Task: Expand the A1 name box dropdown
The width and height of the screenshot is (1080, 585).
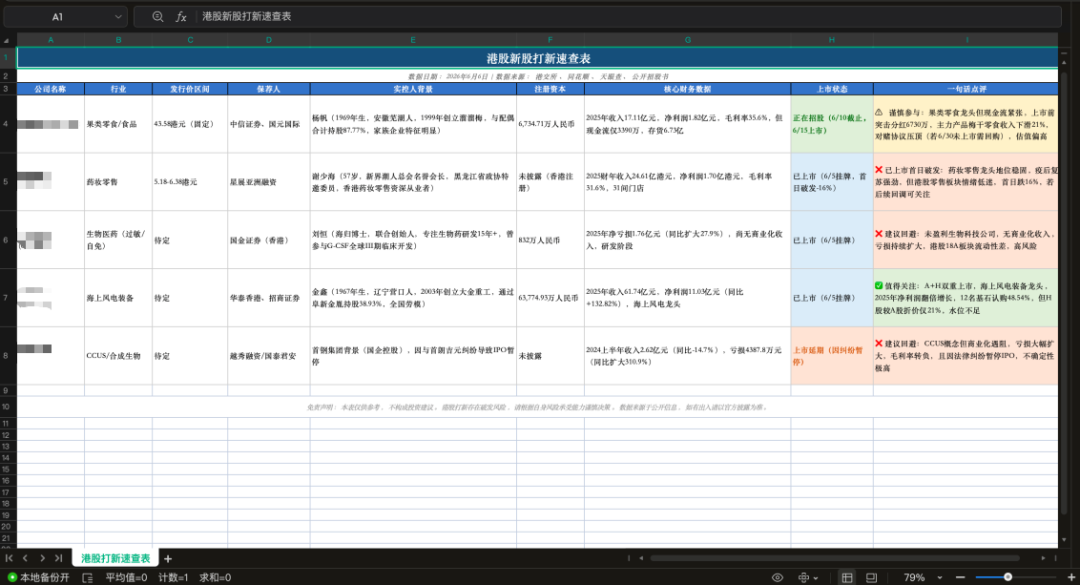Action: coord(118,17)
